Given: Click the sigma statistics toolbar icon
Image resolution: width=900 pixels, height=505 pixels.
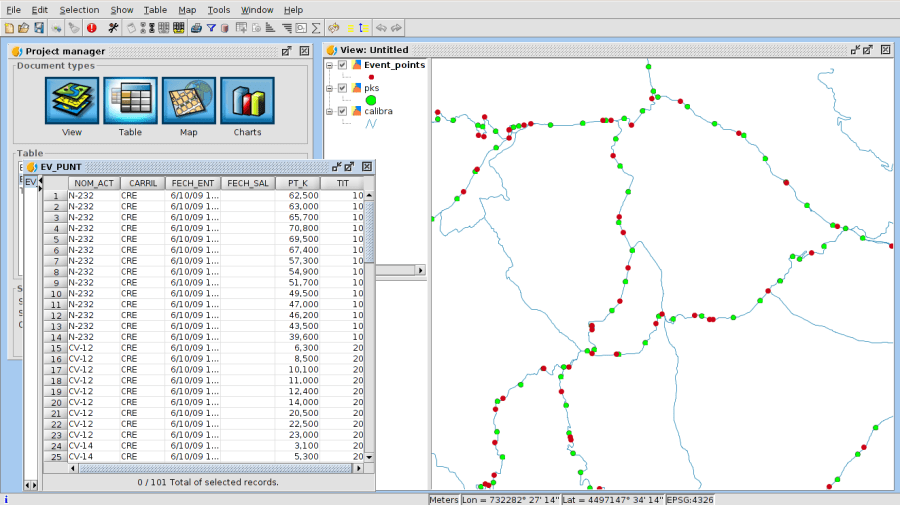Looking at the screenshot, I should pos(316,28).
